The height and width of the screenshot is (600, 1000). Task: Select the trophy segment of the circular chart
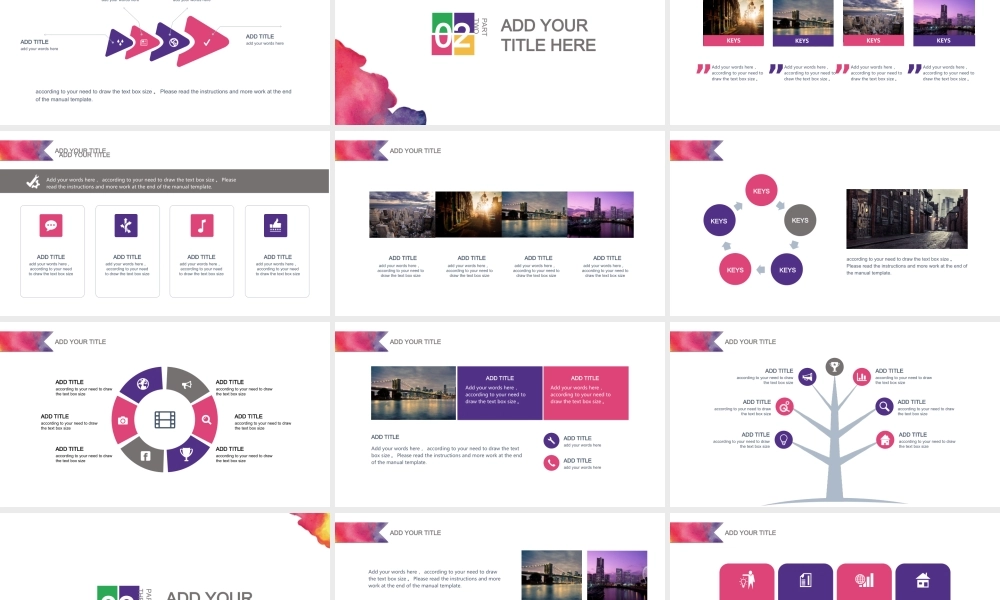(x=186, y=455)
